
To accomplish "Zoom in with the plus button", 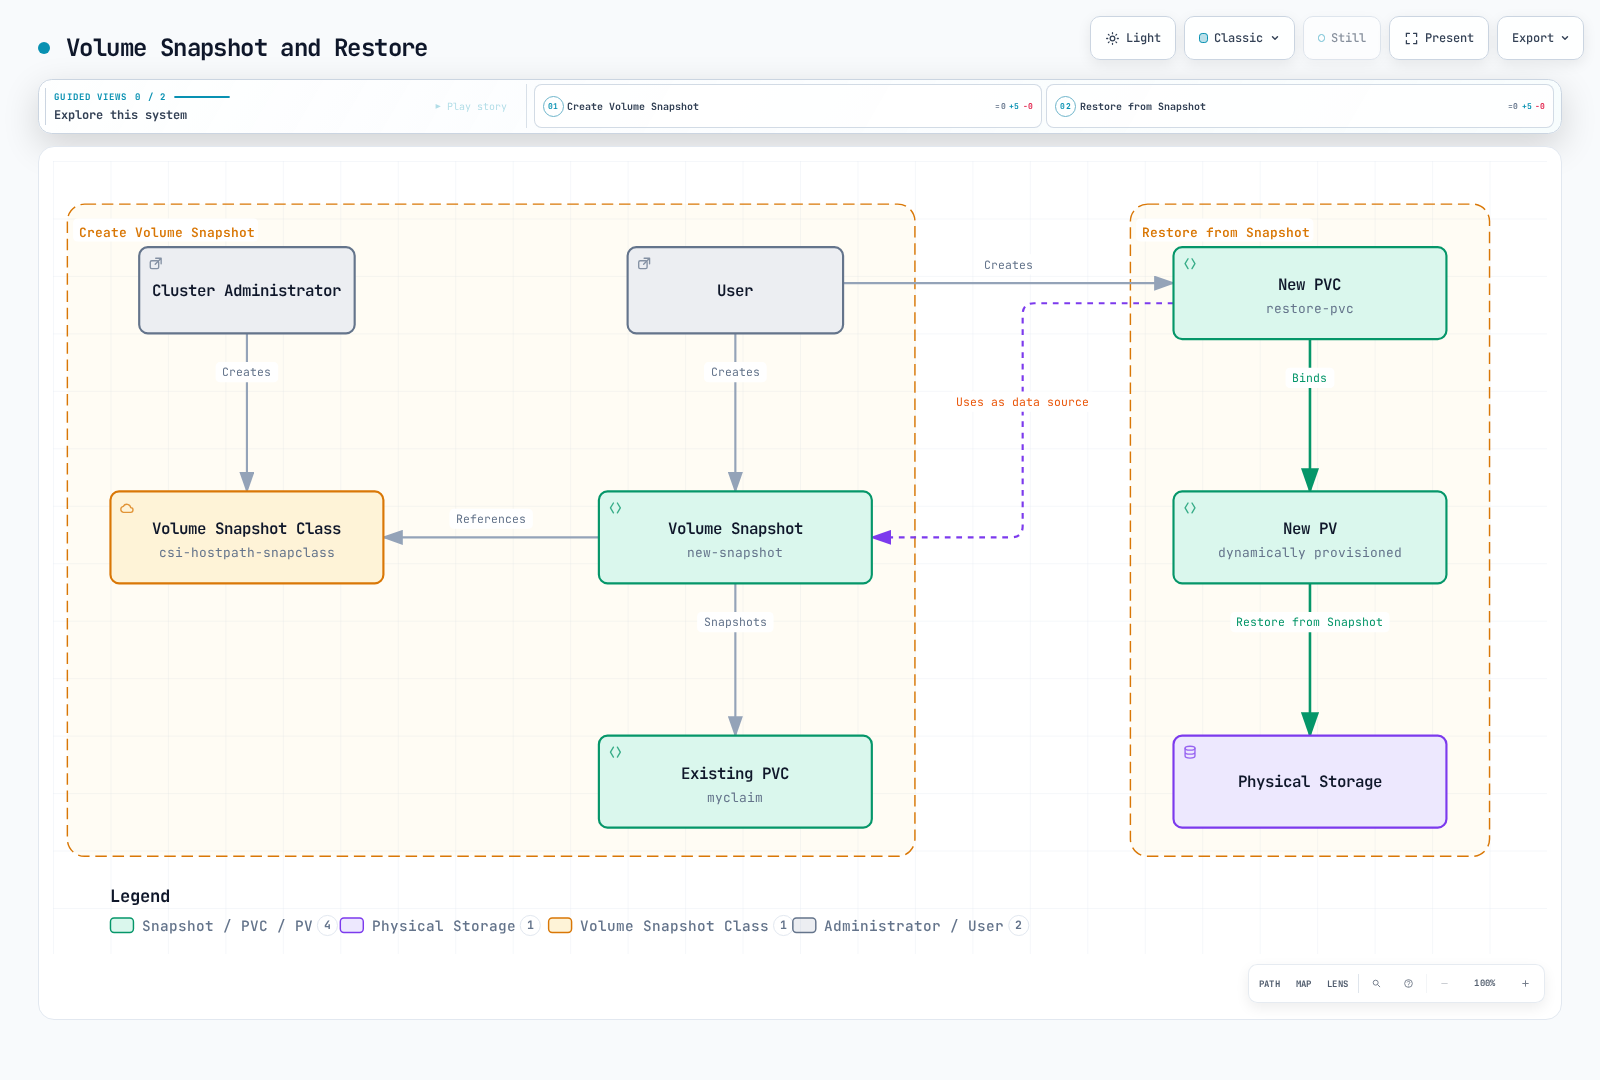I will point(1525,984).
